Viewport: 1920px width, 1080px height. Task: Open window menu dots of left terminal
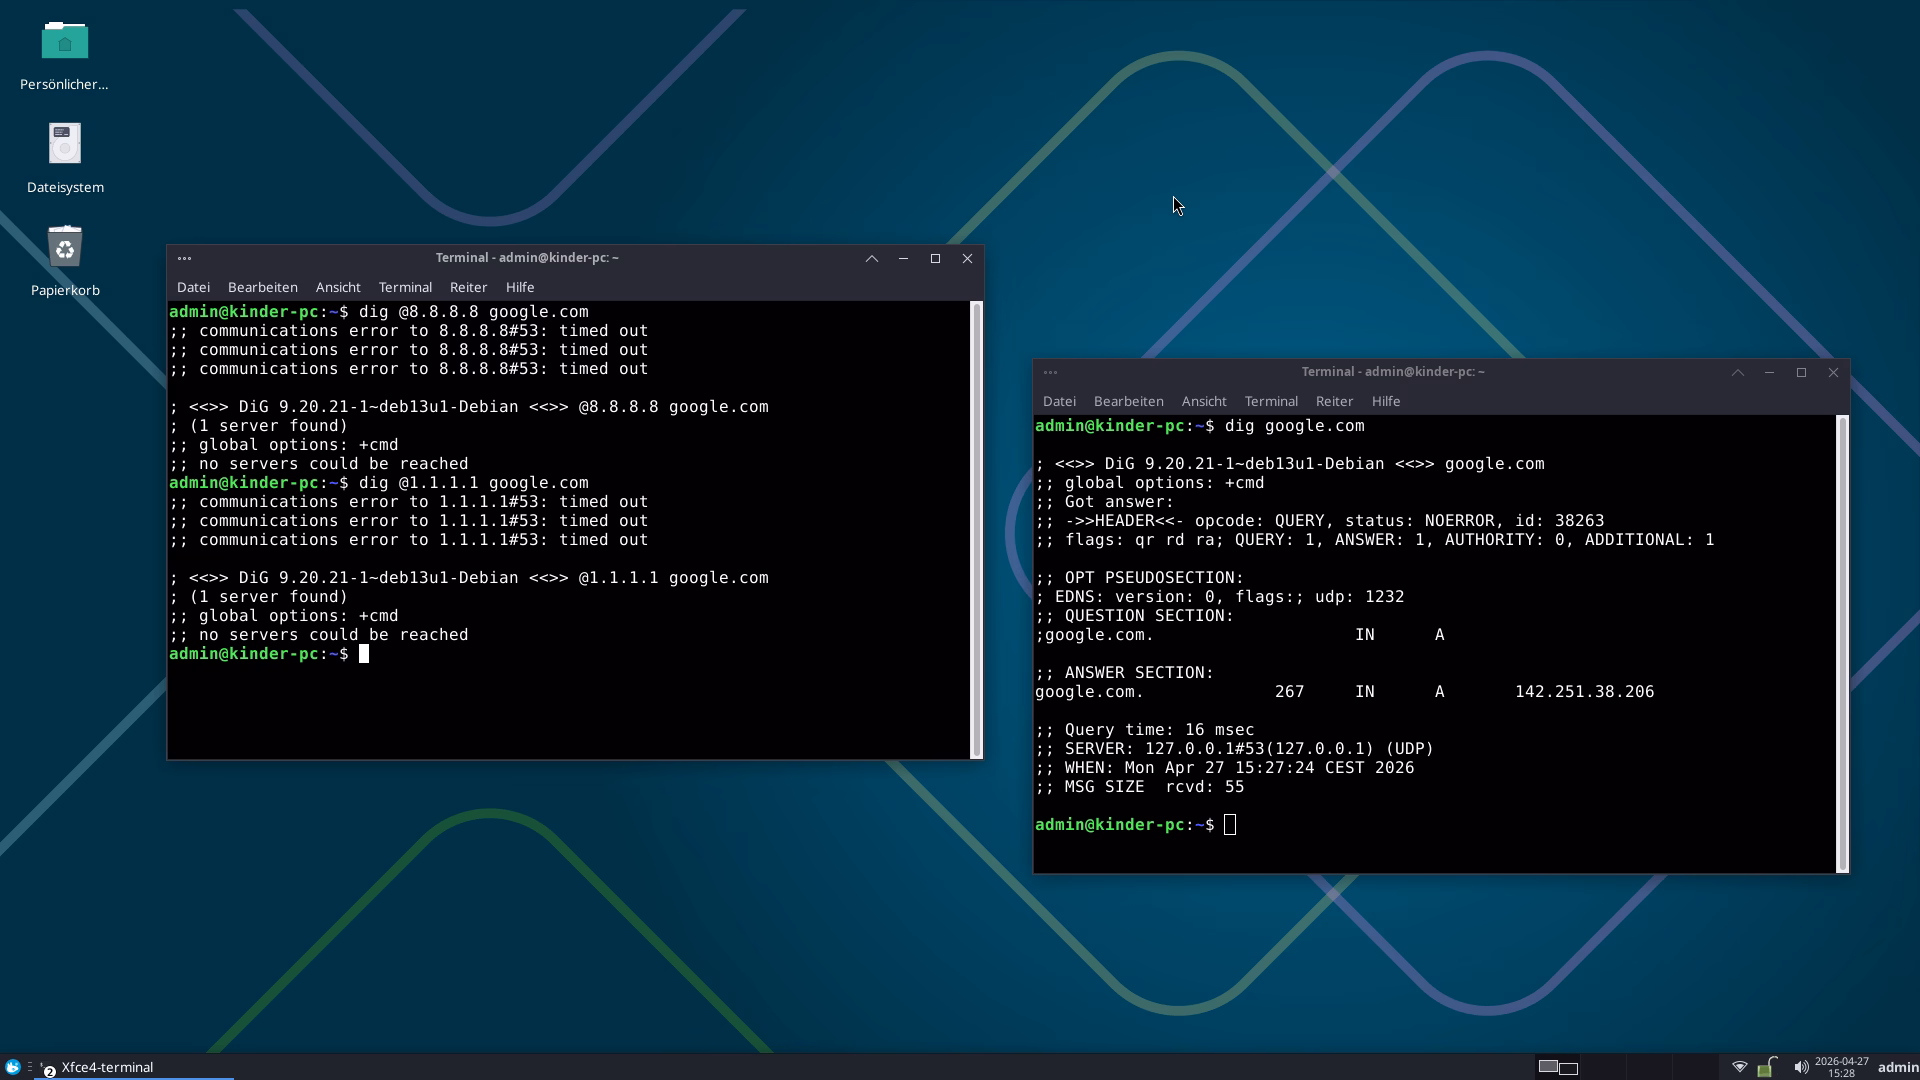(x=184, y=258)
